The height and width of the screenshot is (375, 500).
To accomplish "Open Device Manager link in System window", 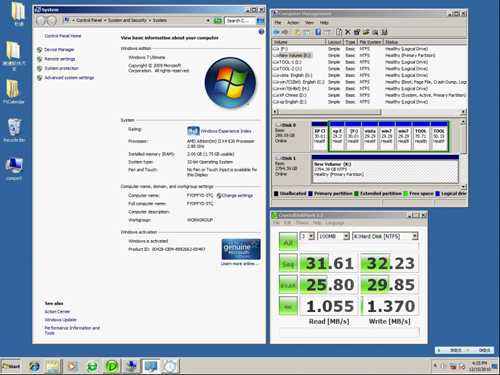I will (59, 50).
